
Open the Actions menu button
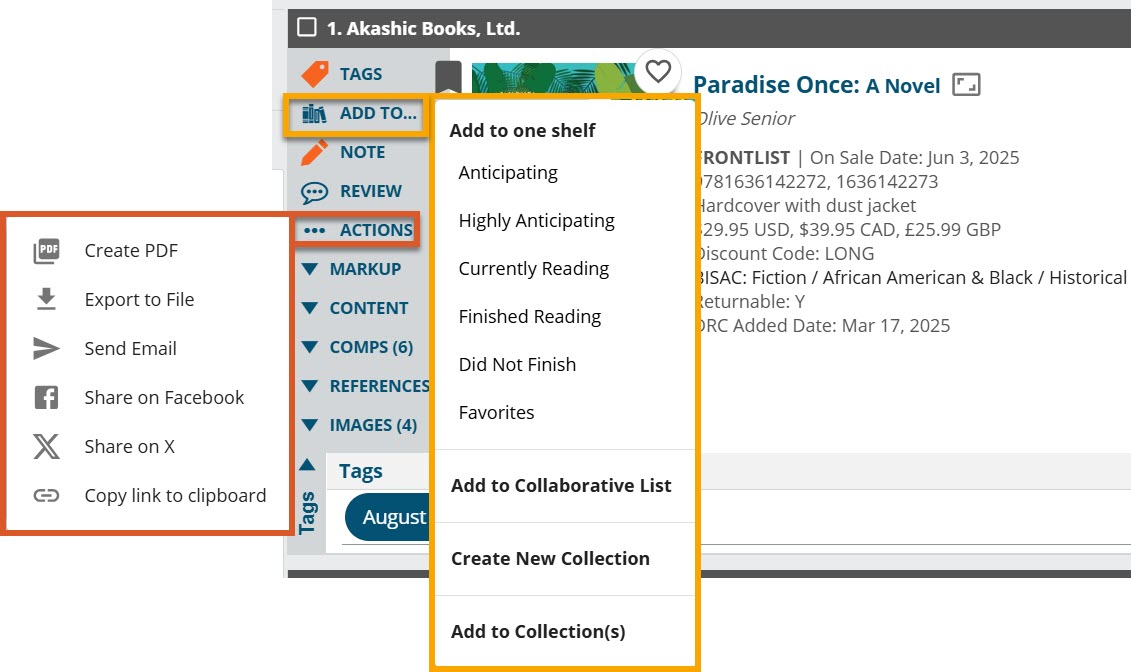tap(357, 230)
